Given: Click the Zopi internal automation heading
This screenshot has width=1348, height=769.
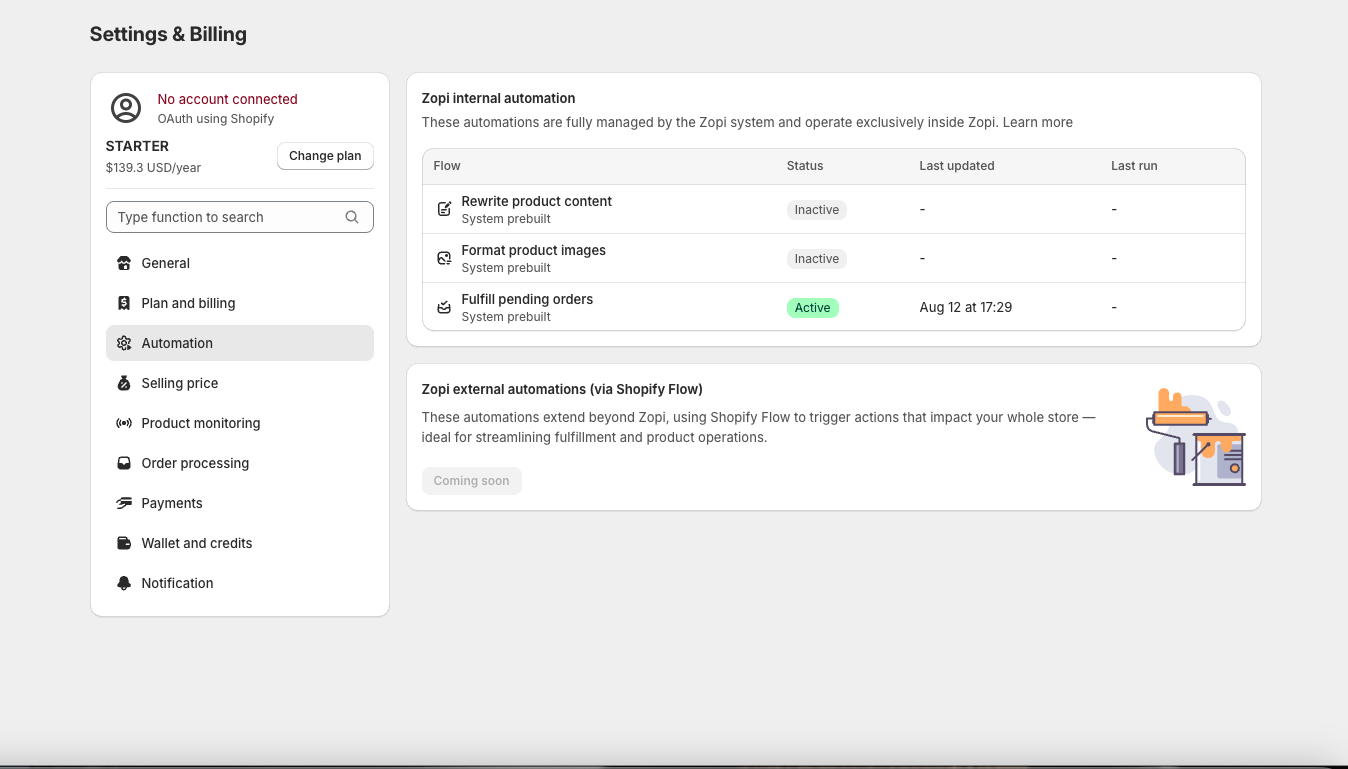Looking at the screenshot, I should click(x=499, y=98).
